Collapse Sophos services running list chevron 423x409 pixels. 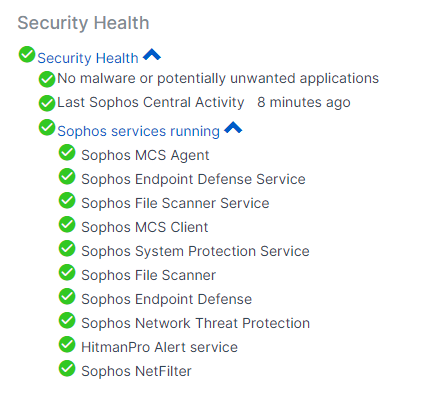pos(233,128)
